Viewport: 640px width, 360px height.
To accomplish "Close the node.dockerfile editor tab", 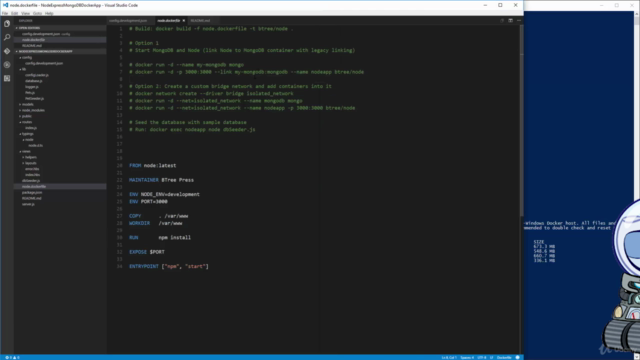I will 184,20.
